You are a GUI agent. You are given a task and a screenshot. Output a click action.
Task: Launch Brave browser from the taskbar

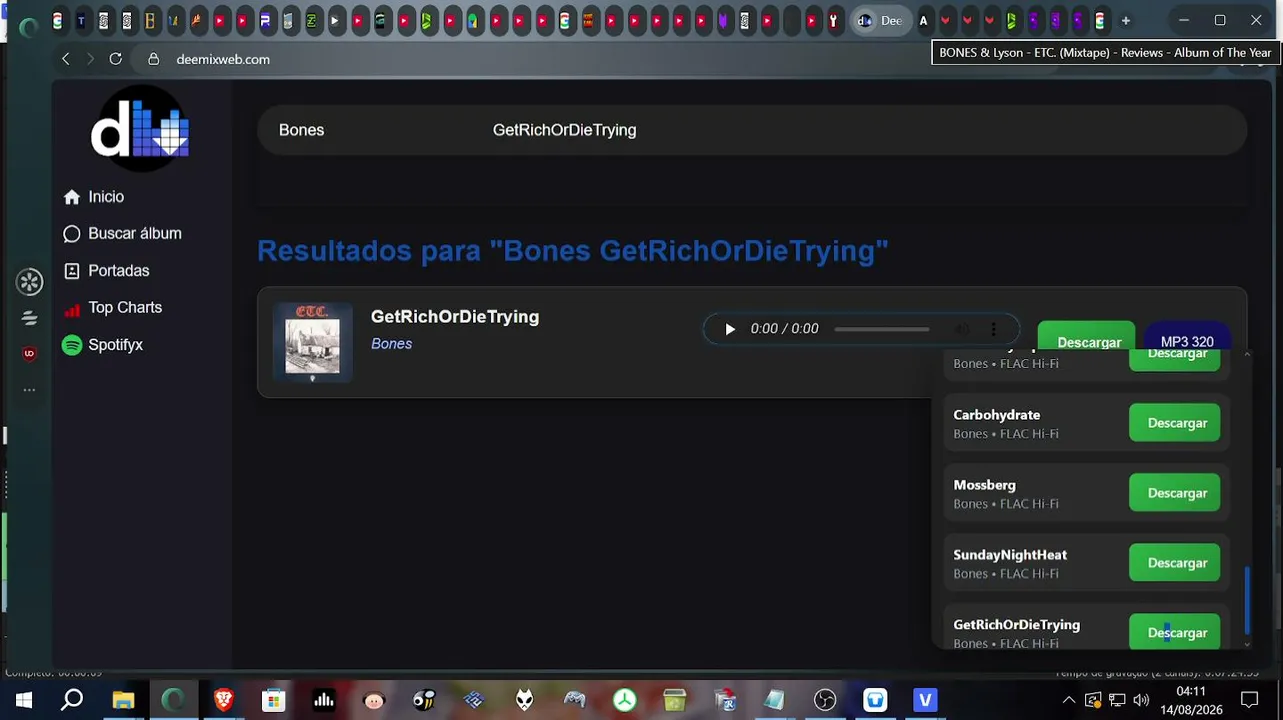point(224,700)
